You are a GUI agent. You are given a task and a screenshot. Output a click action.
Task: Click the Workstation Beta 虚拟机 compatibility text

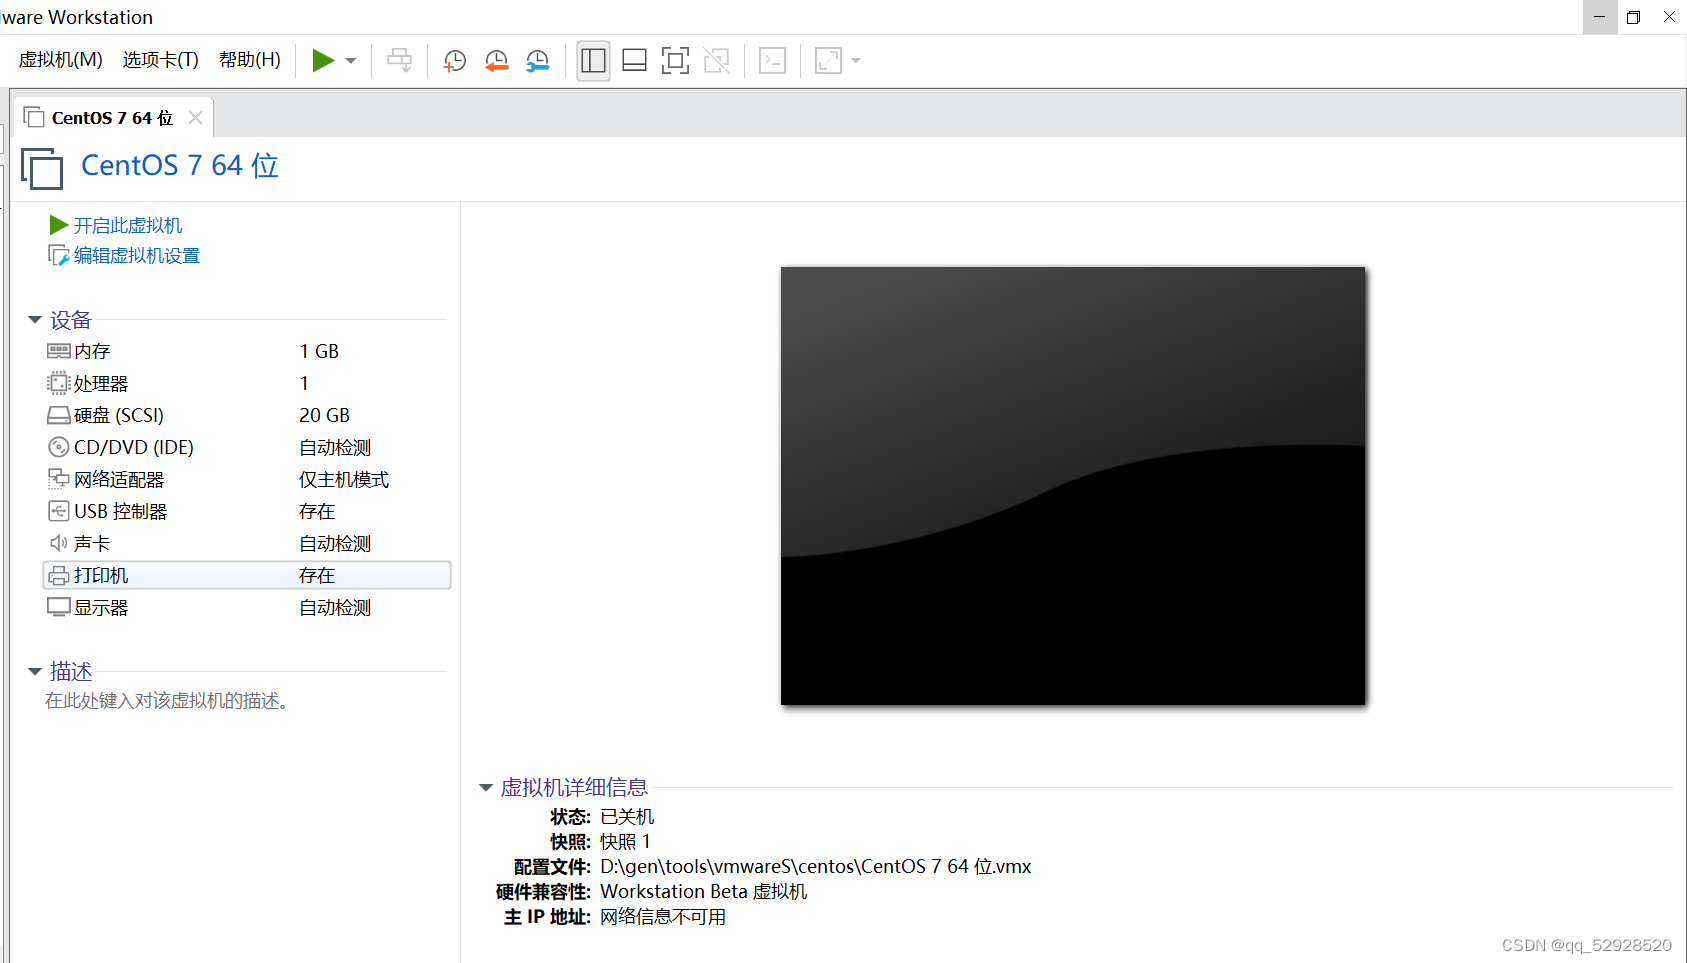tap(703, 892)
